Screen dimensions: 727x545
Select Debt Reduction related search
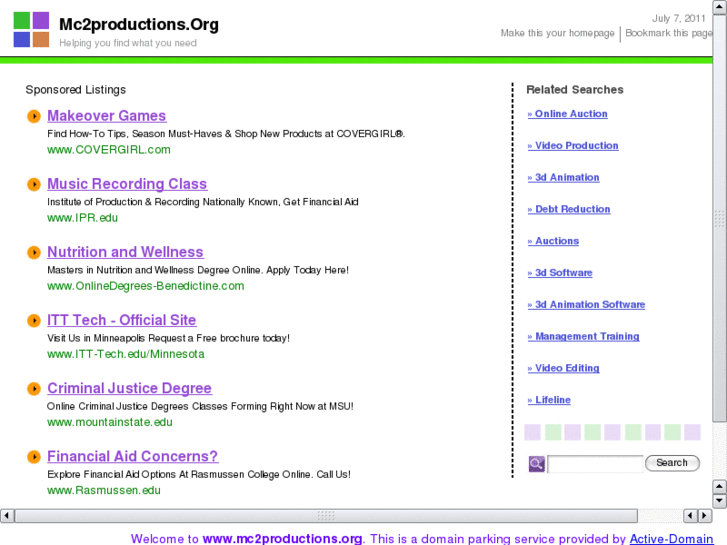tap(569, 209)
